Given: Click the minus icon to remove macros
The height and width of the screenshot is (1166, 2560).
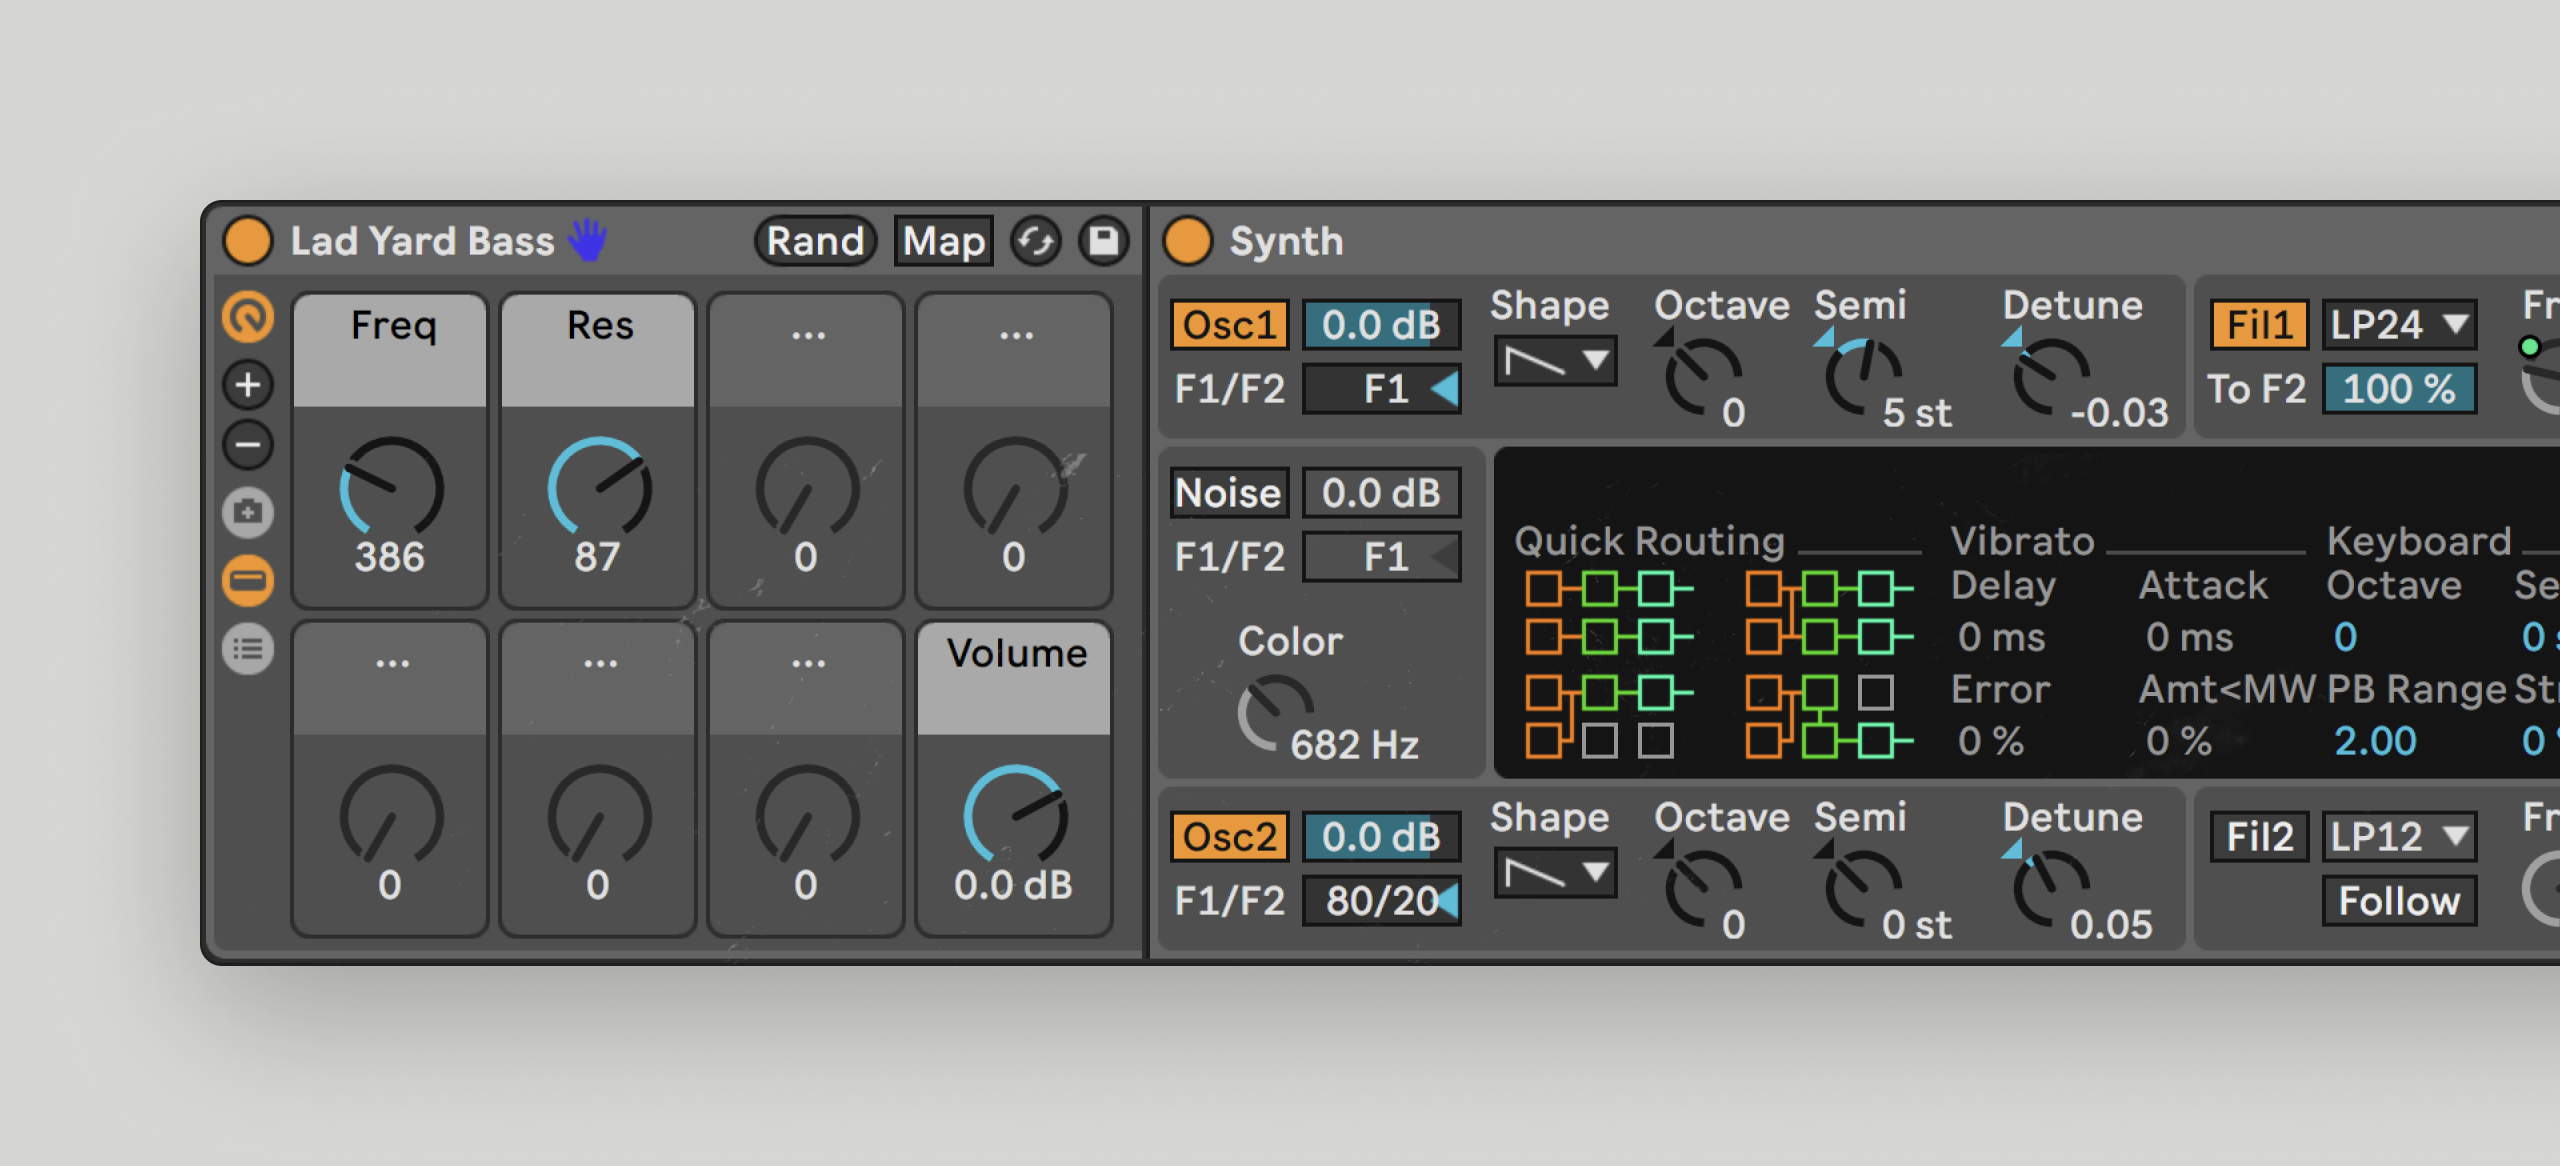Looking at the screenshot, I should (x=248, y=445).
